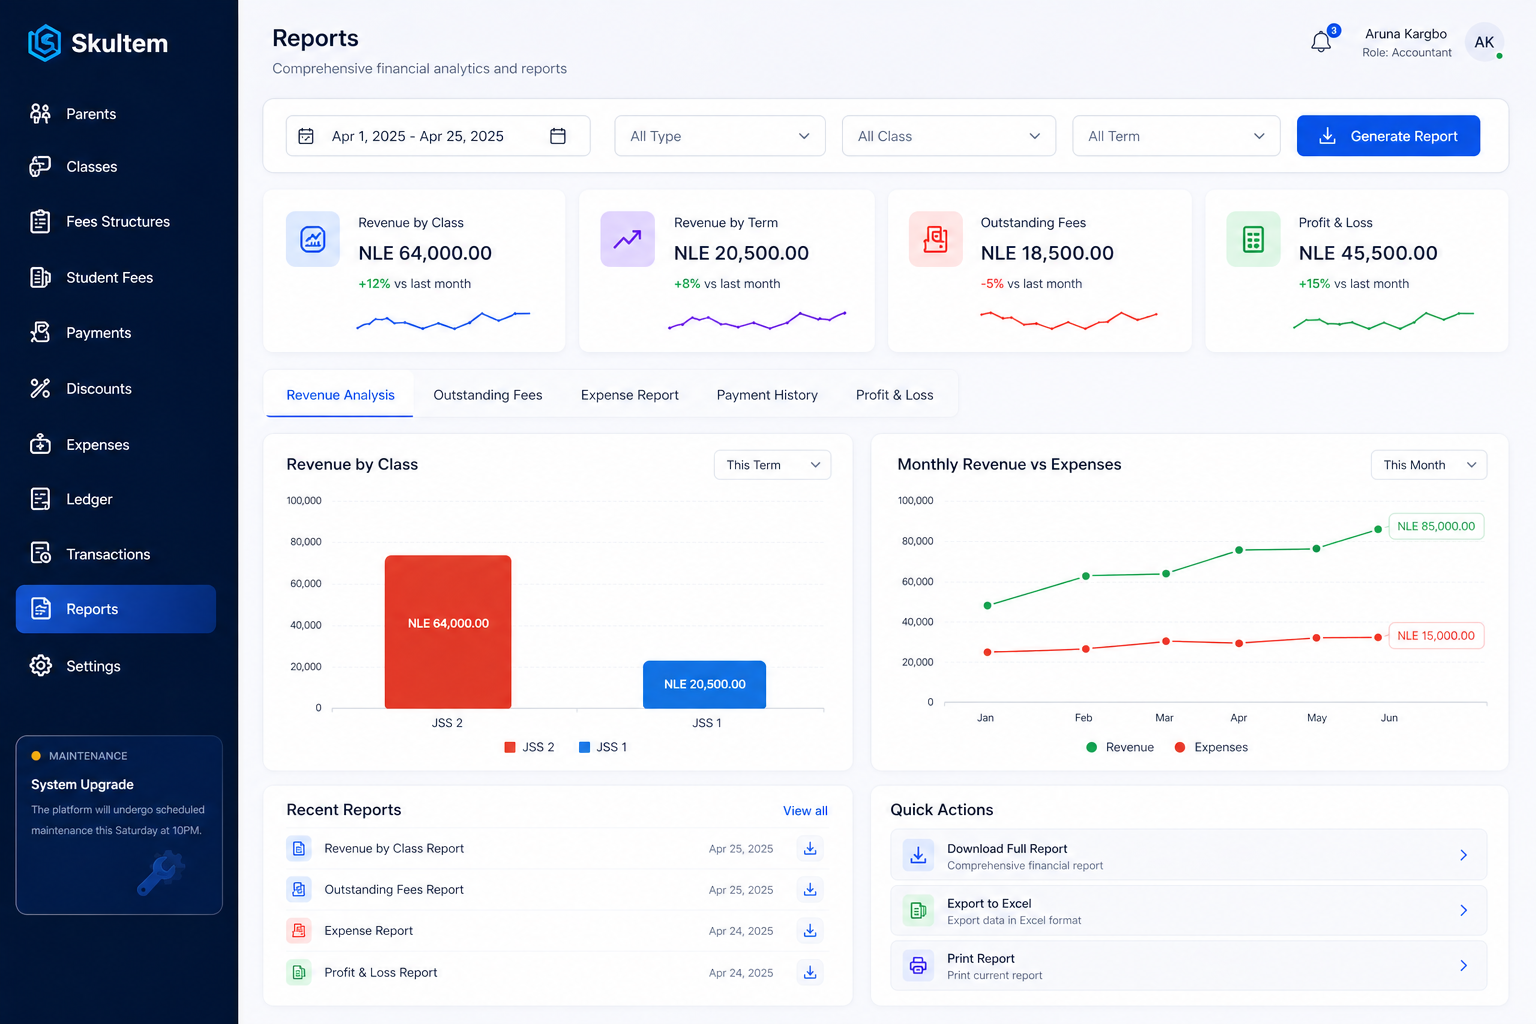Open the Revenue by Class Report entry
The width and height of the screenshot is (1536, 1024).
click(x=394, y=849)
